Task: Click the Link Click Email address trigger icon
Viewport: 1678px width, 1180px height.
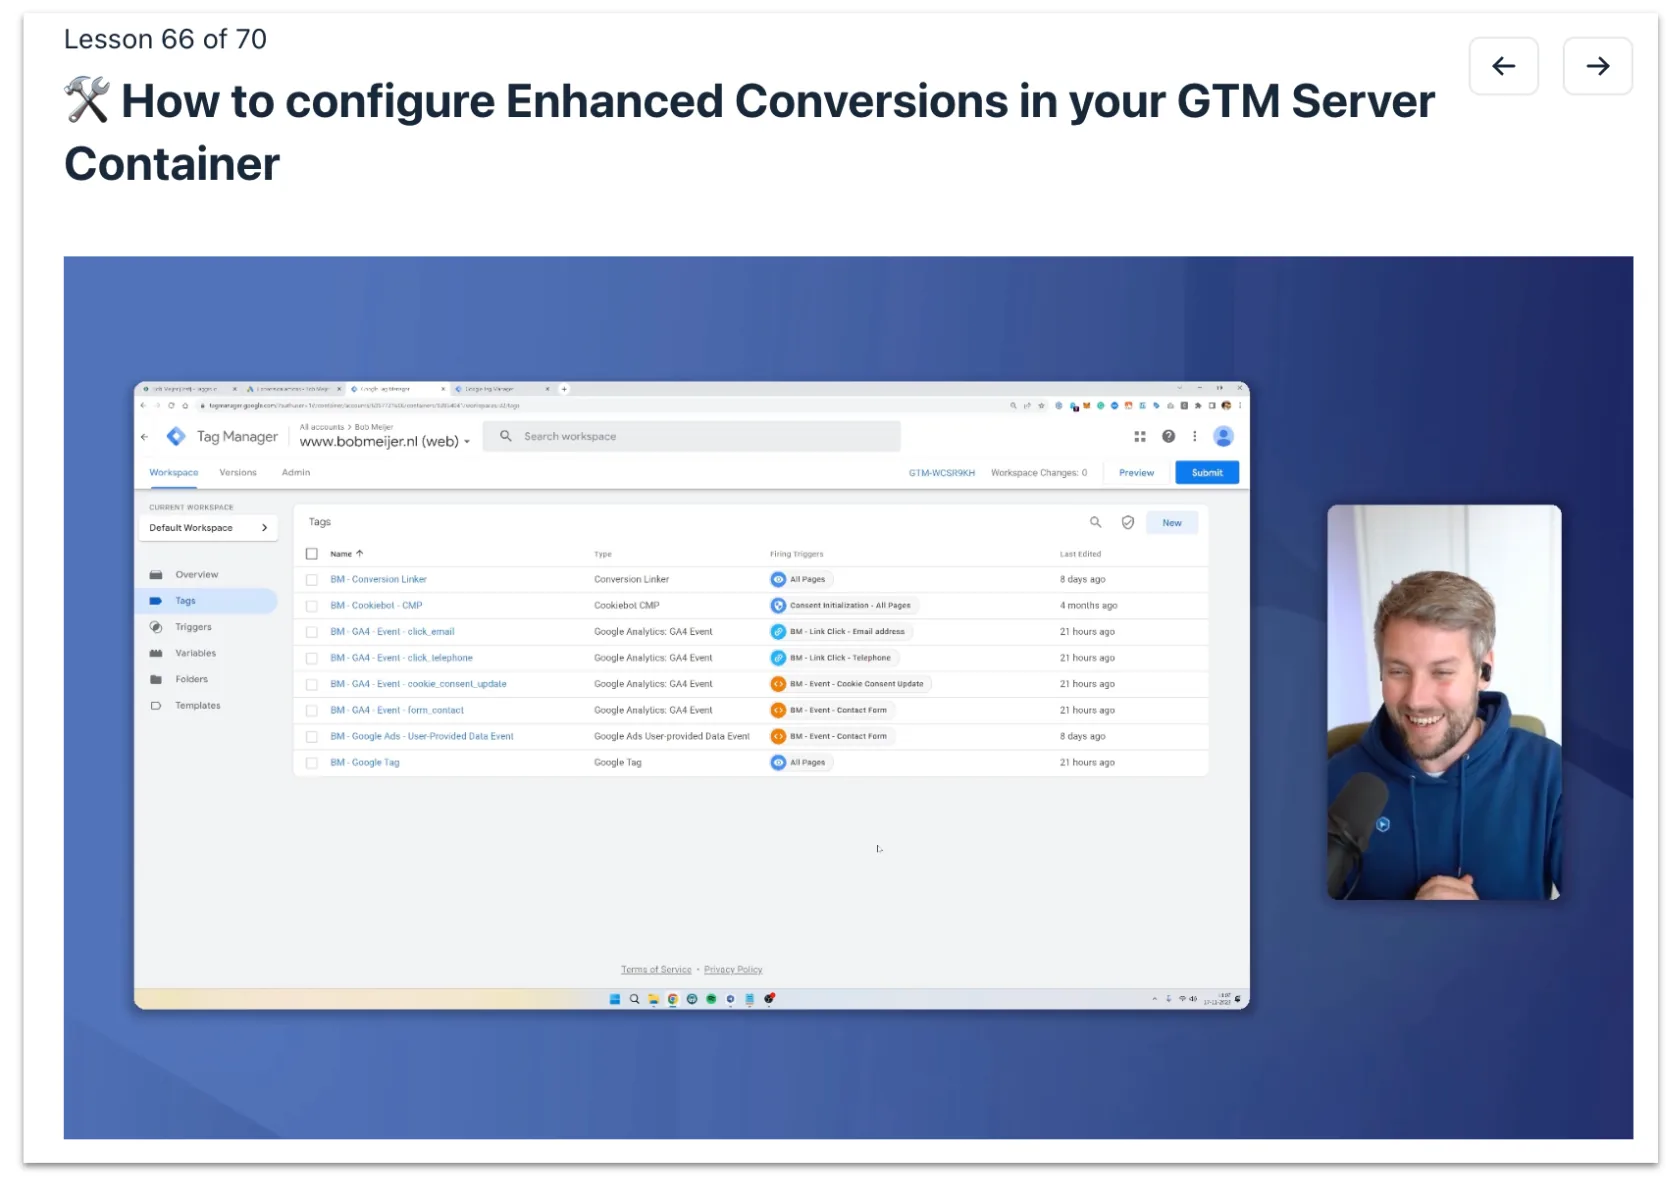Action: tap(778, 631)
